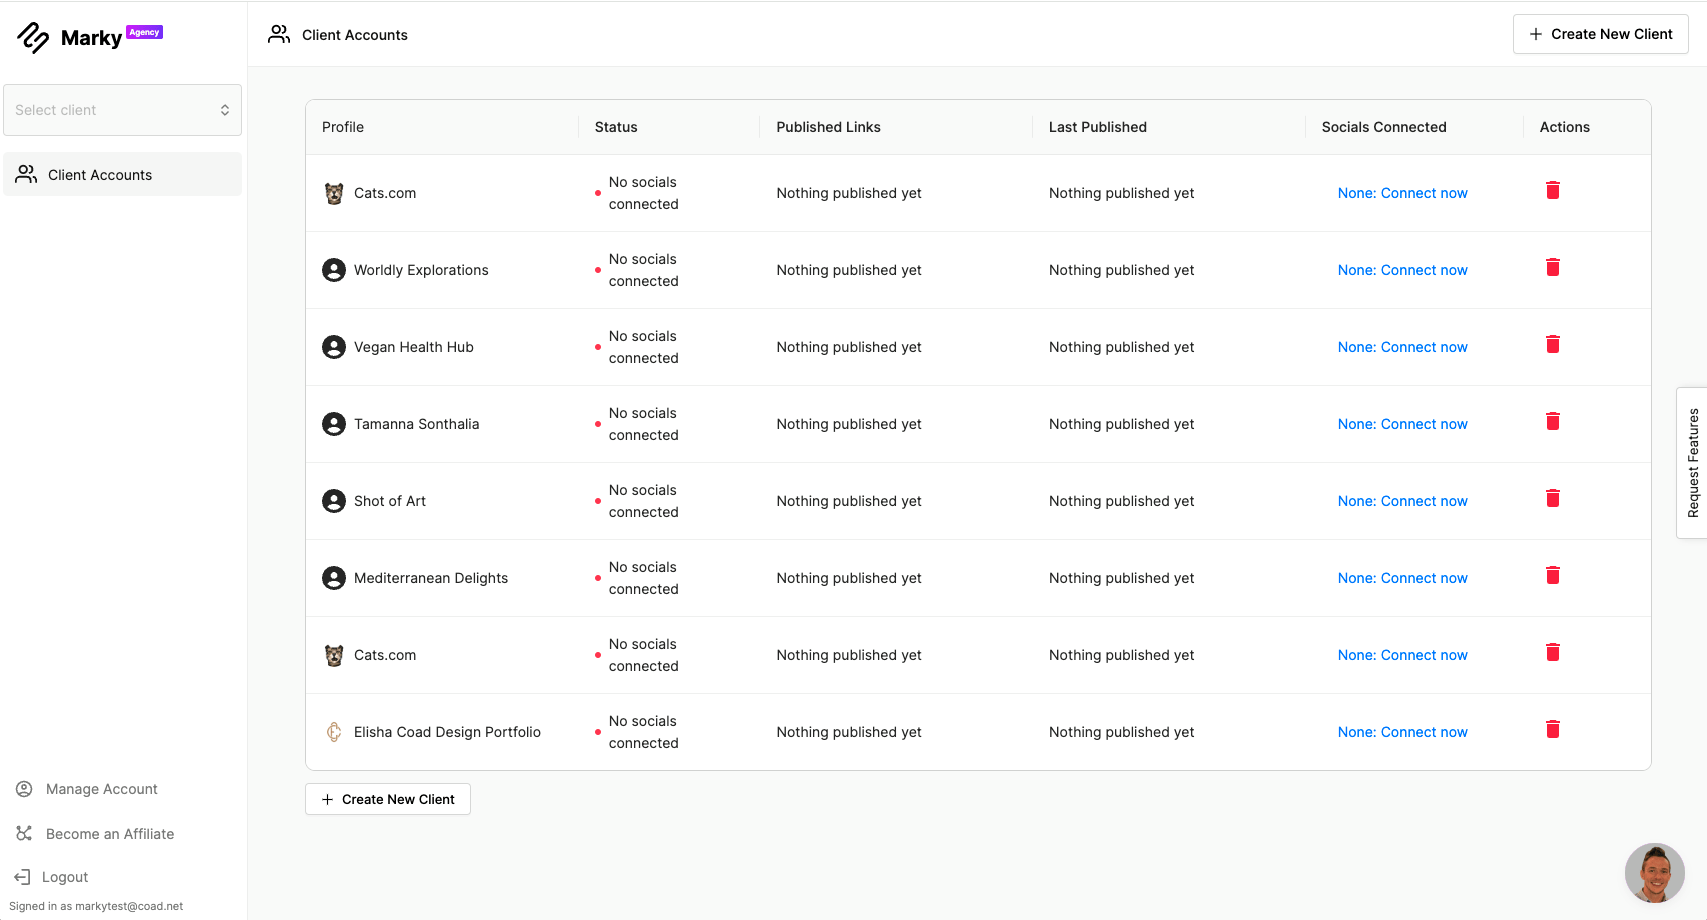Log out of the account

pyautogui.click(x=65, y=877)
